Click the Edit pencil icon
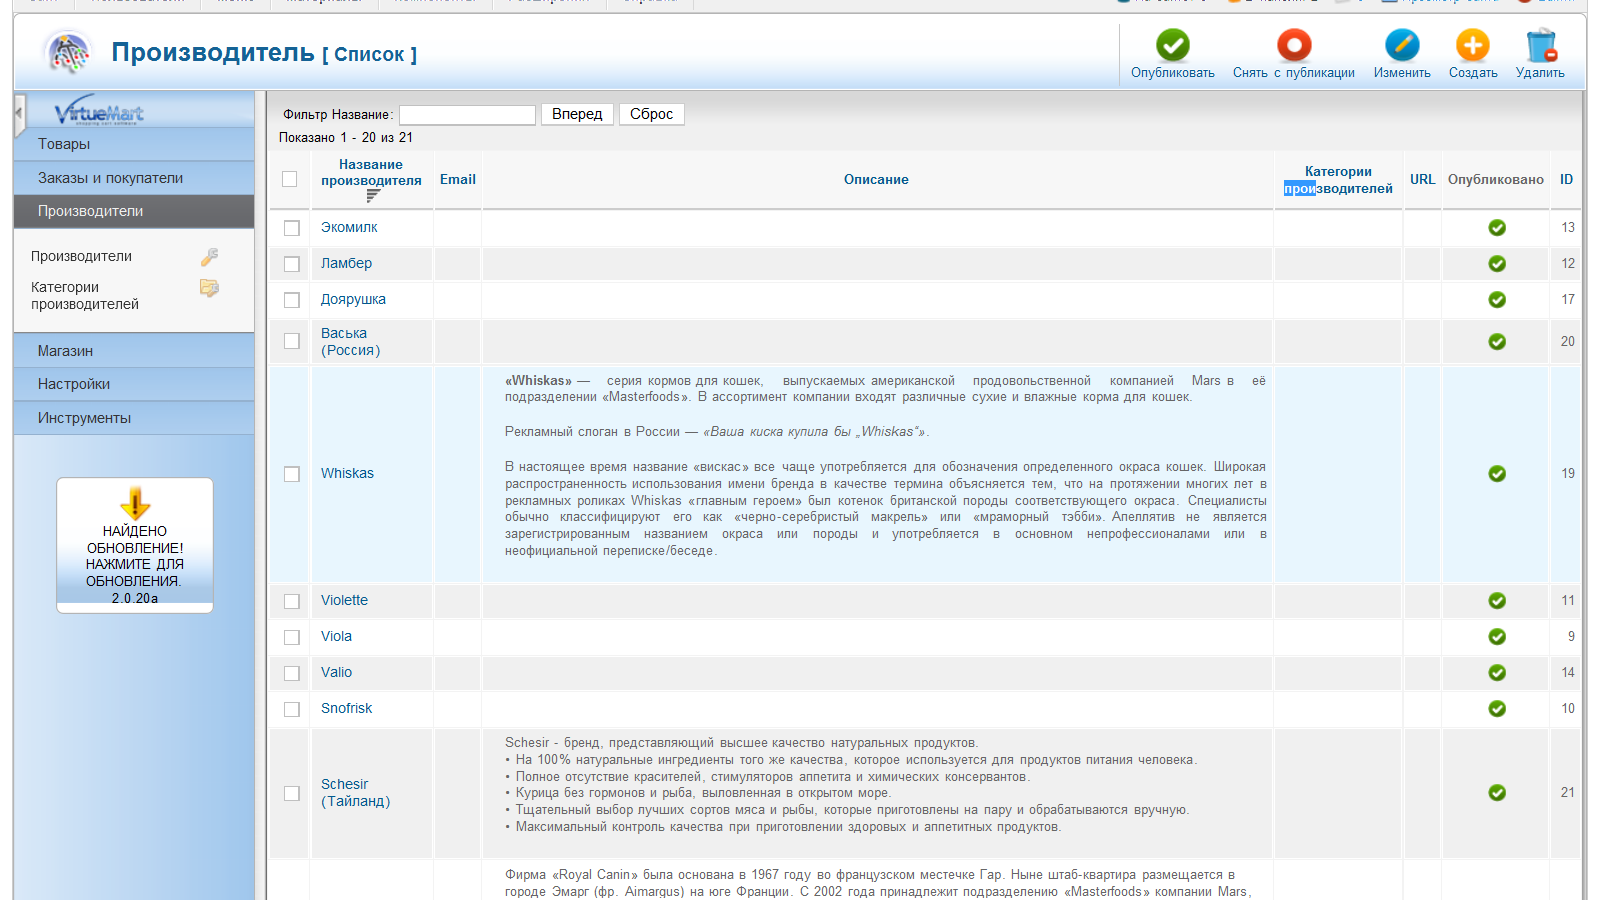The width and height of the screenshot is (1600, 900). pos(1402,45)
